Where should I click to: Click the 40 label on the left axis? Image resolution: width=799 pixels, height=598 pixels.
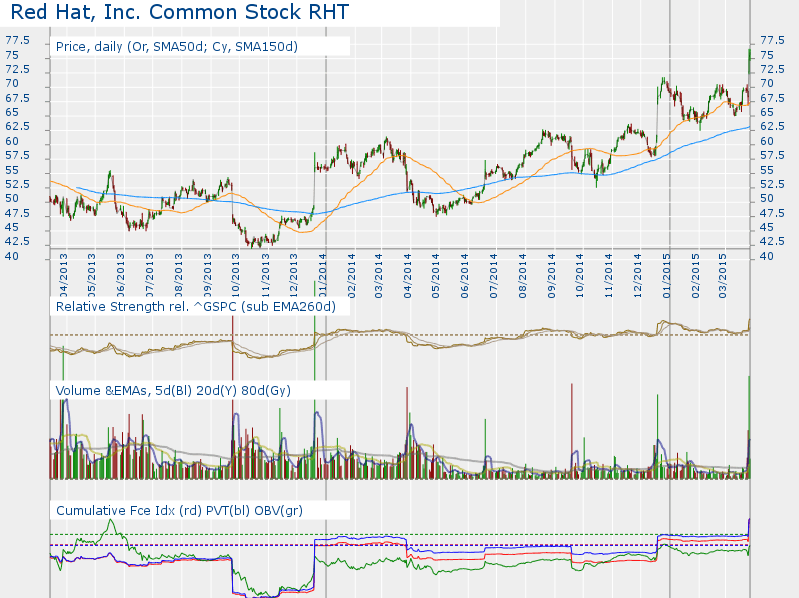(x=12, y=257)
